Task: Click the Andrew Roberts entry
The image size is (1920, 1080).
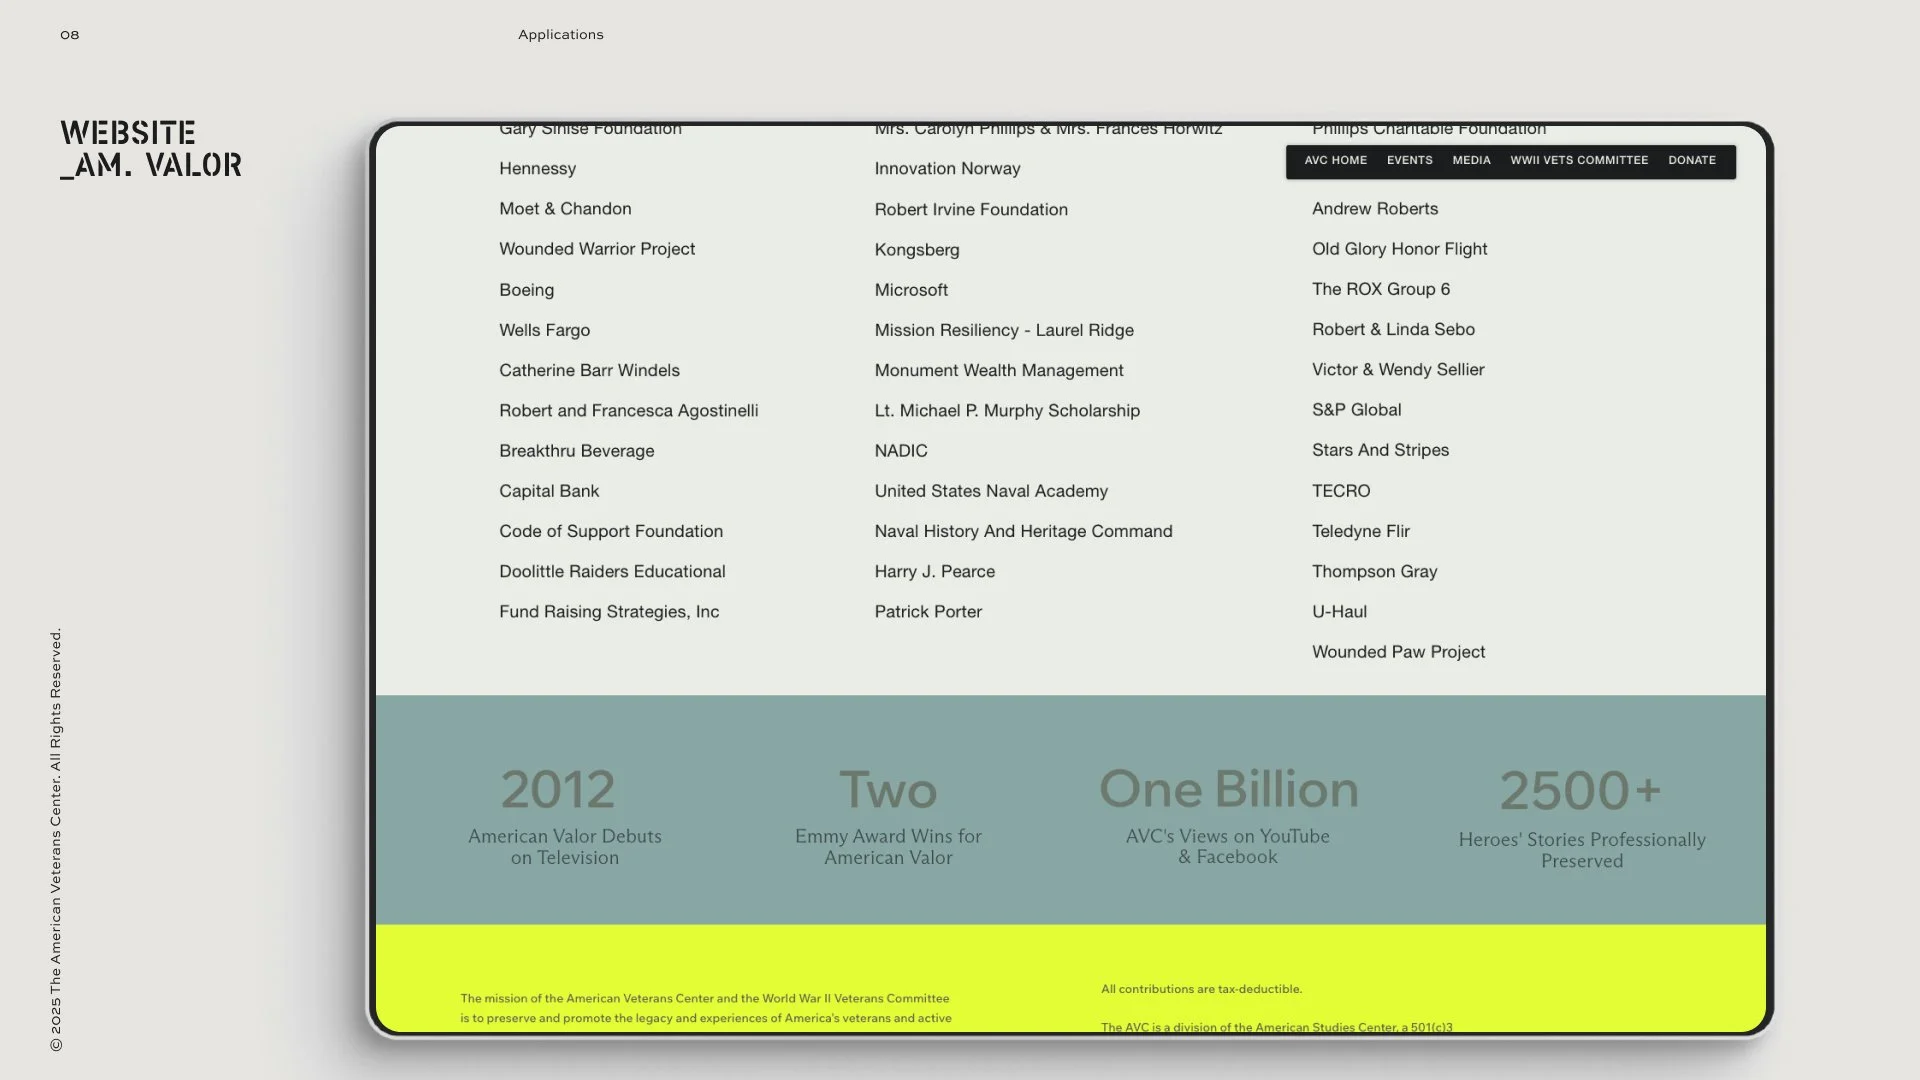Action: (1375, 209)
